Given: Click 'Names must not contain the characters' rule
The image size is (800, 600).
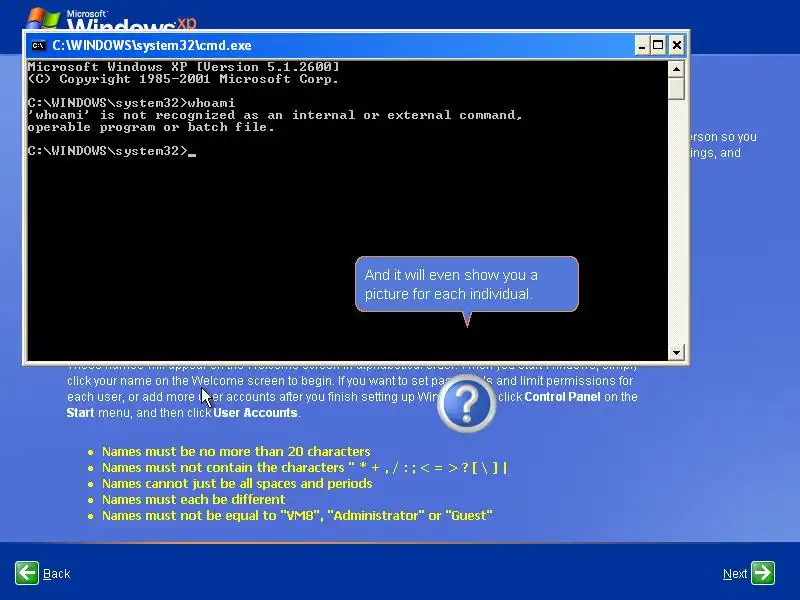Looking at the screenshot, I should click(305, 467).
